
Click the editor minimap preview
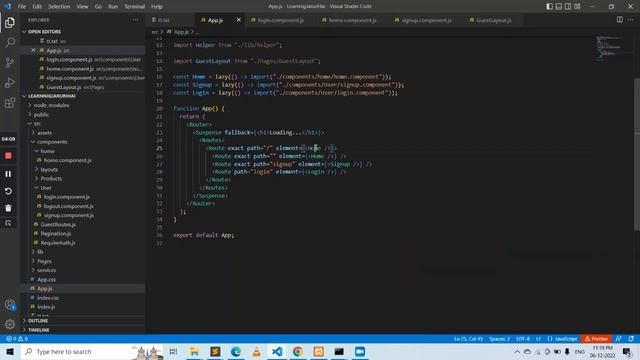coord(610,48)
